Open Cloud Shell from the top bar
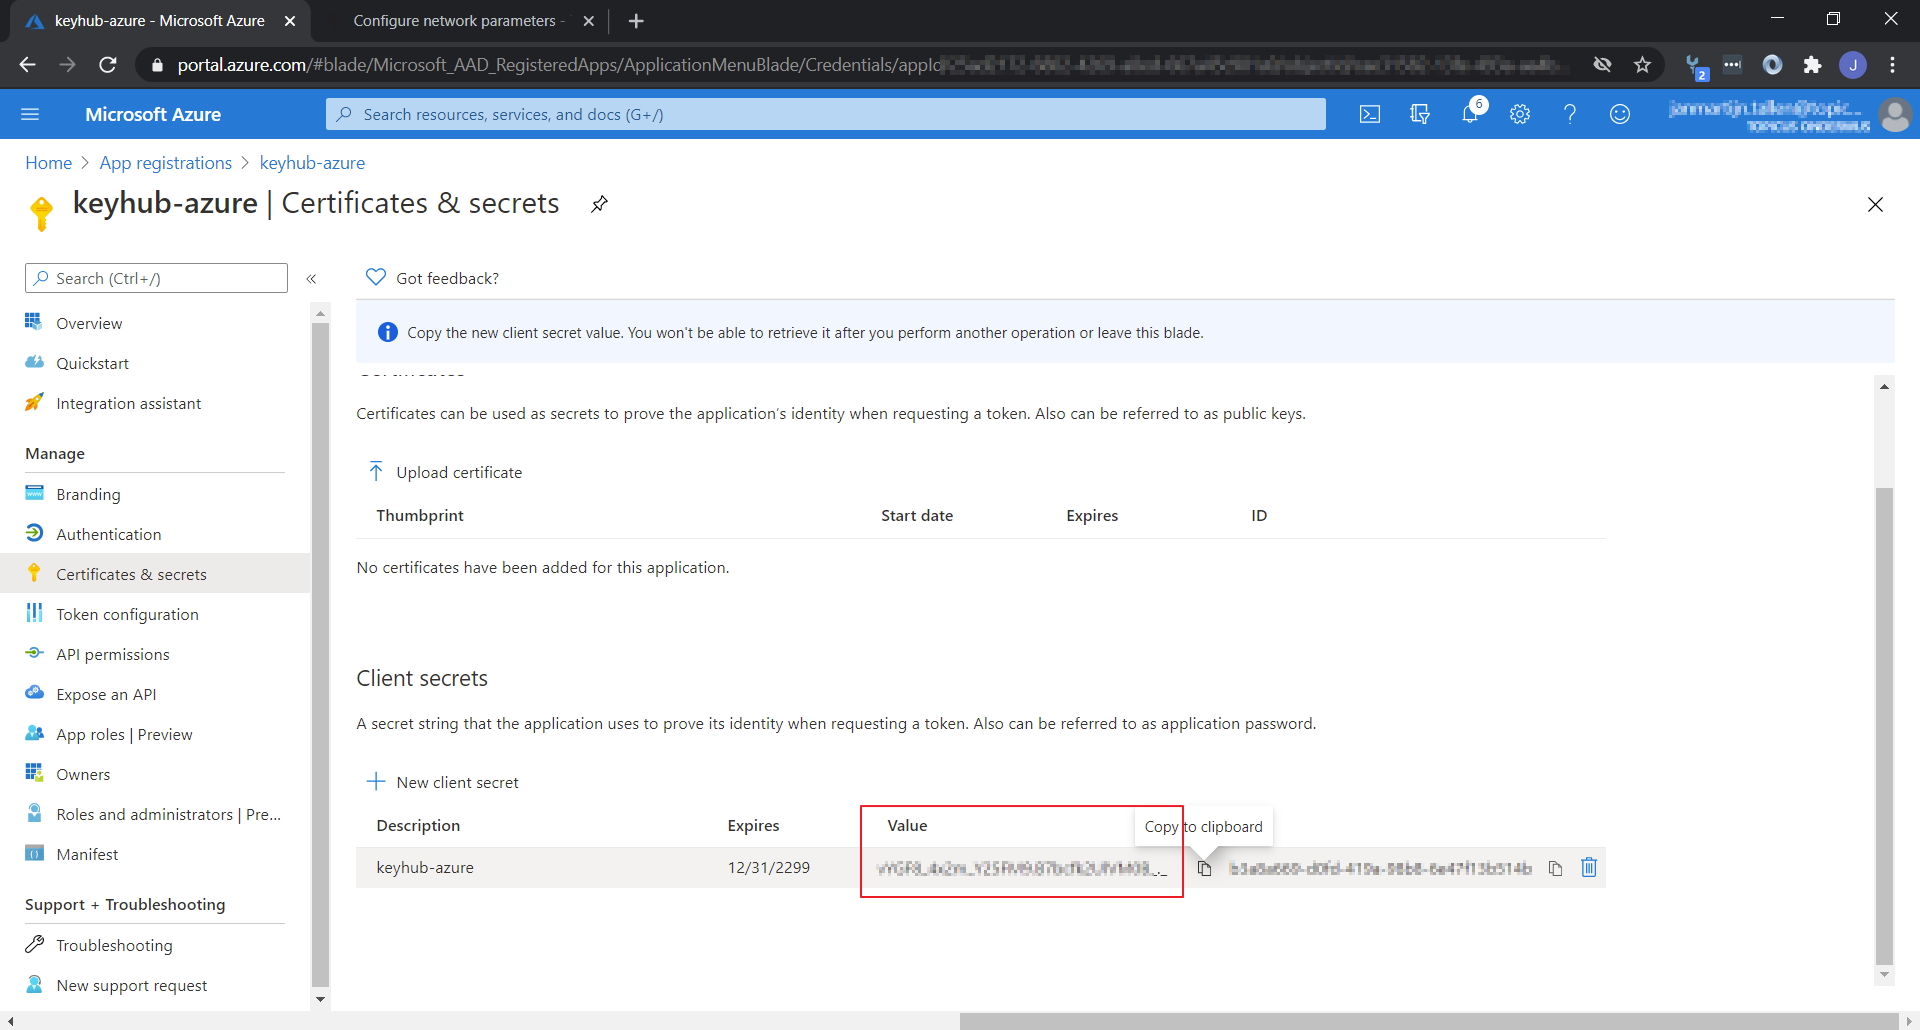This screenshot has width=1920, height=1030. pyautogui.click(x=1370, y=114)
